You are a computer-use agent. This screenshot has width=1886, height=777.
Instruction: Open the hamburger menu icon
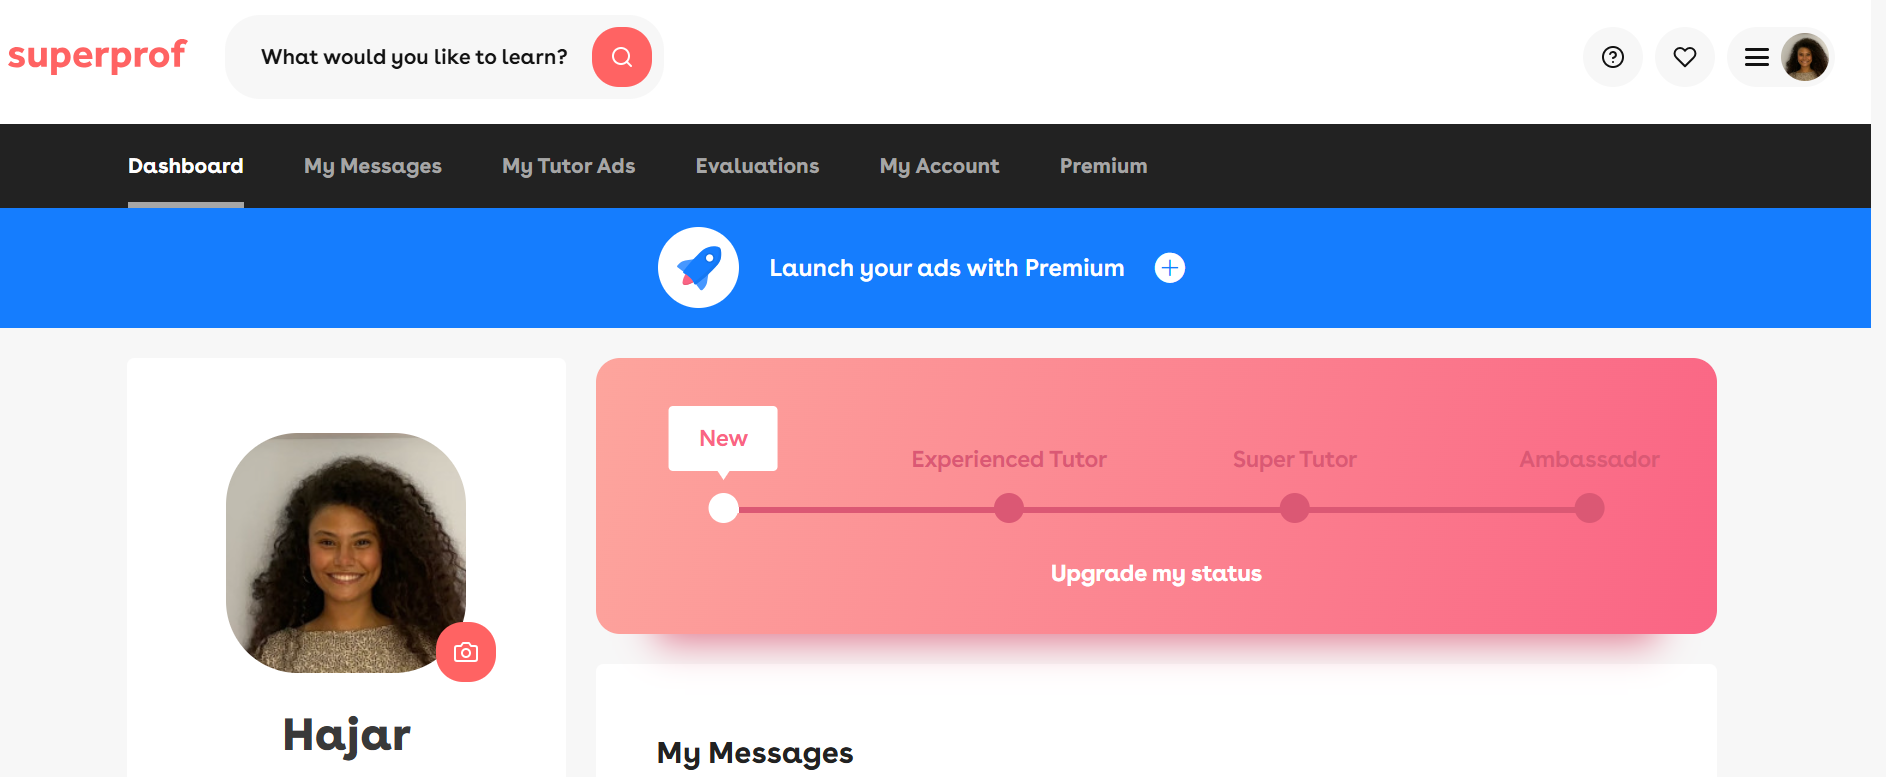point(1756,57)
